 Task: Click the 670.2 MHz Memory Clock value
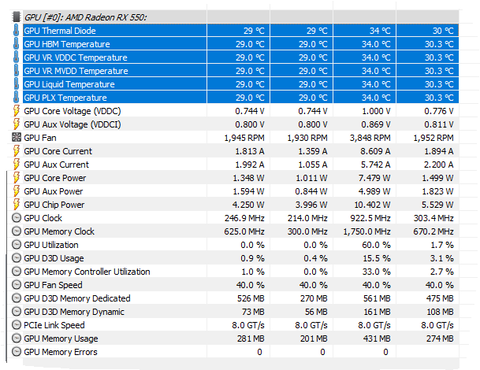click(433, 231)
